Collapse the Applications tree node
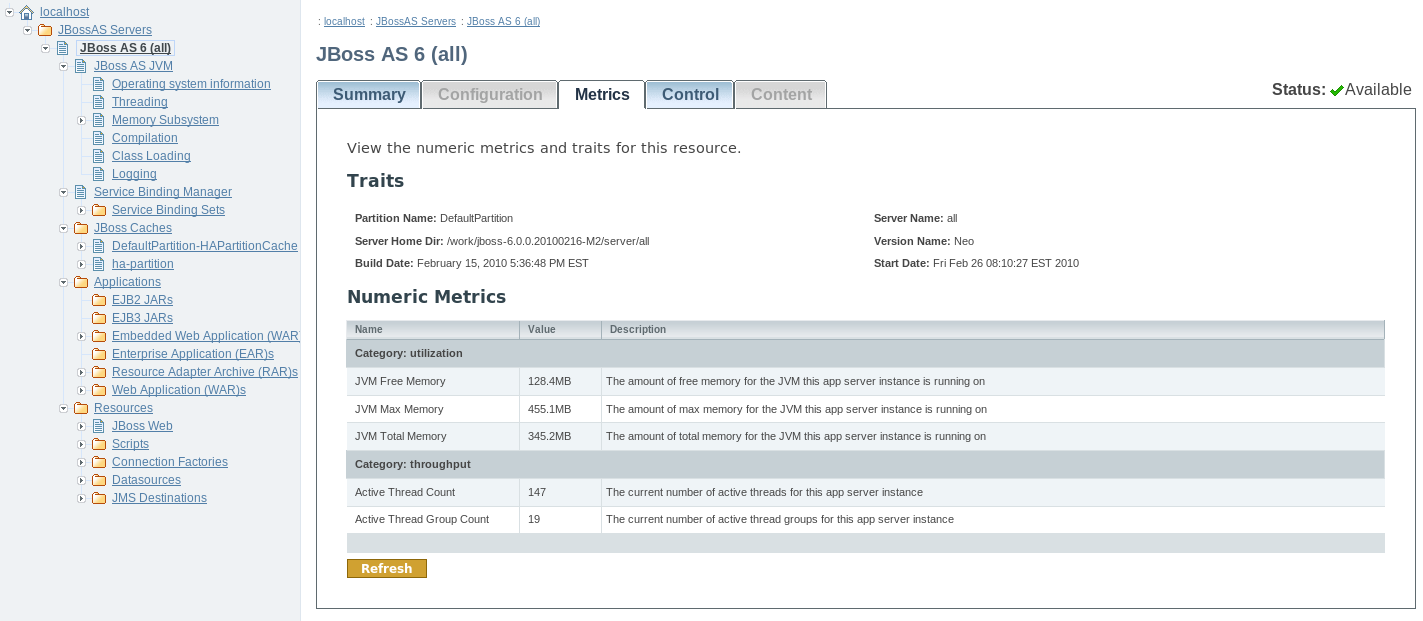Screen dimensions: 1423x621 (x=64, y=282)
